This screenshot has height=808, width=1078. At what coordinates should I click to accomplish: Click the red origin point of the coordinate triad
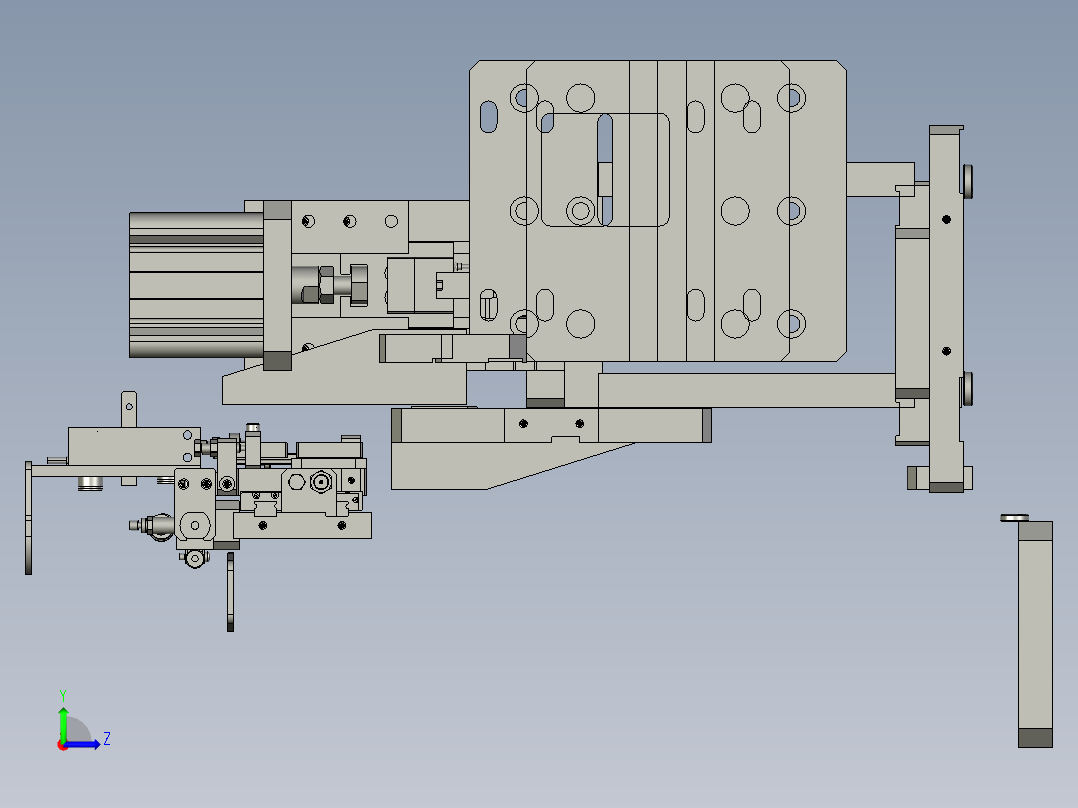point(62,745)
